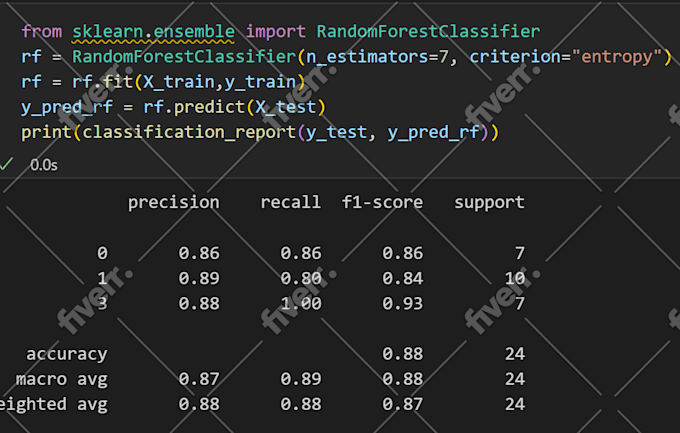Screen dimensions: 680x433
Task: Click the from keyword at code start
Action: (41, 31)
